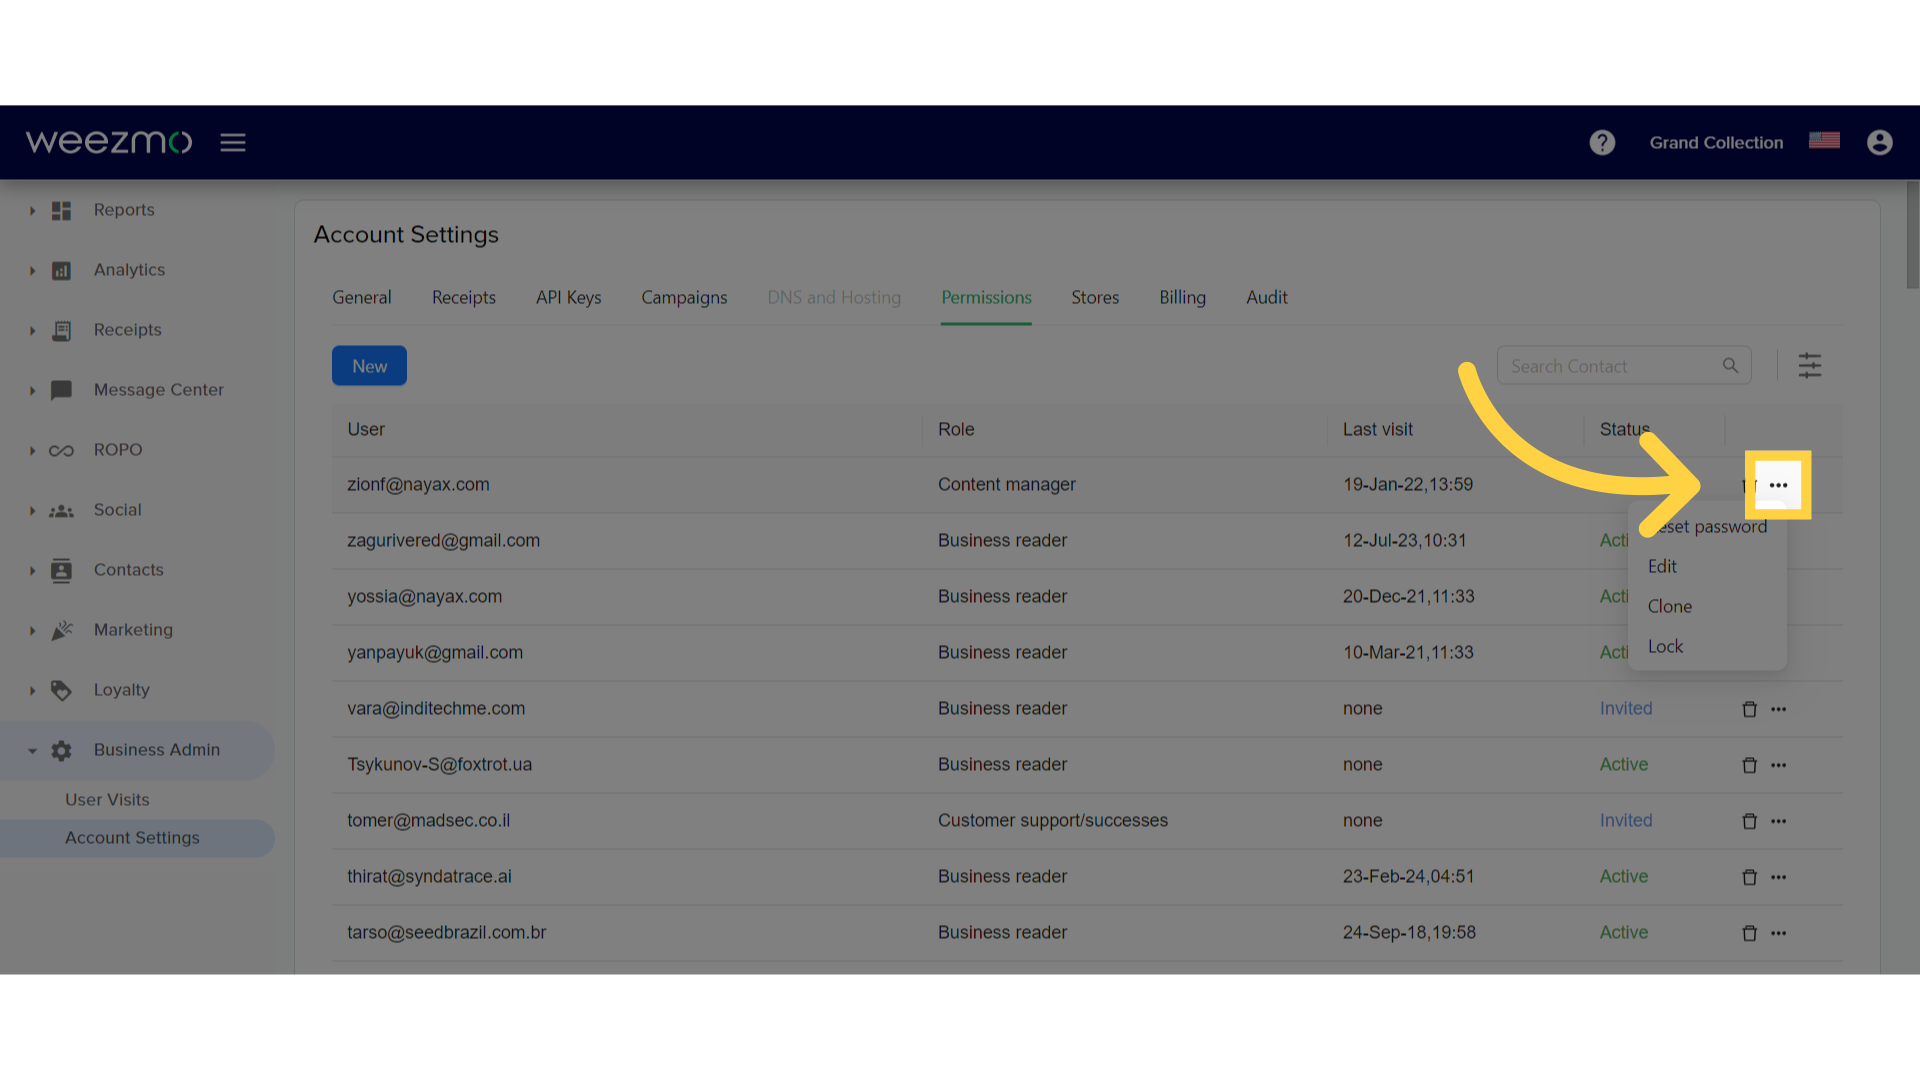Click the Lock option in context menu

click(1664, 646)
